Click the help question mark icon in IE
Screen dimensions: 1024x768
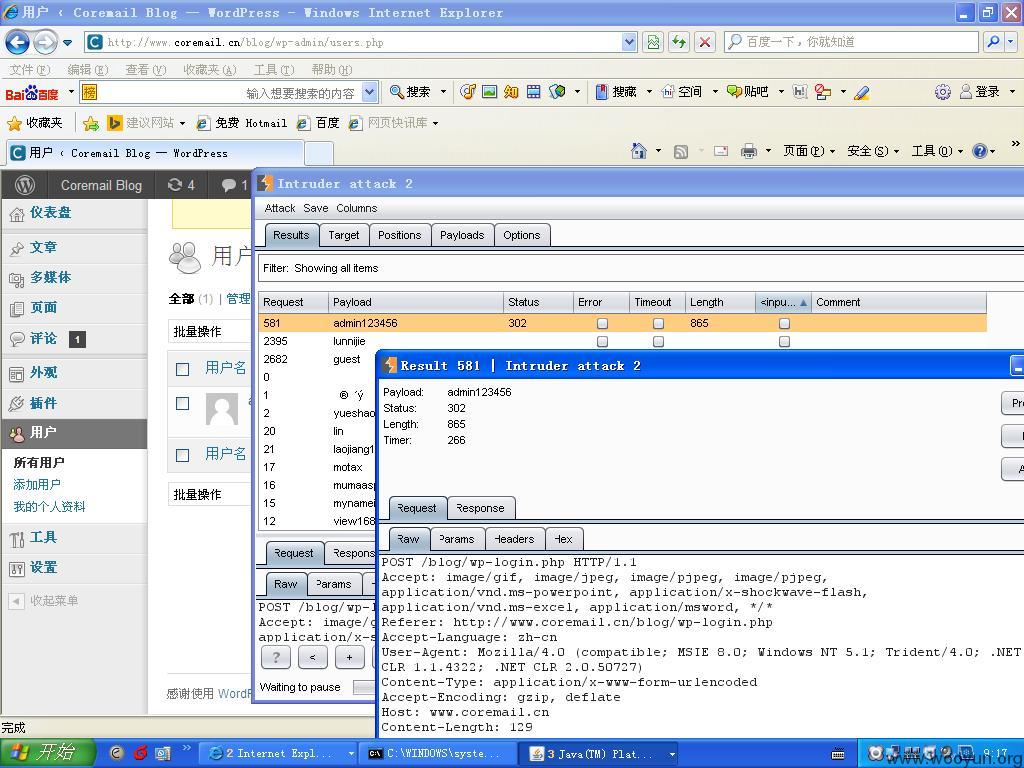point(980,152)
